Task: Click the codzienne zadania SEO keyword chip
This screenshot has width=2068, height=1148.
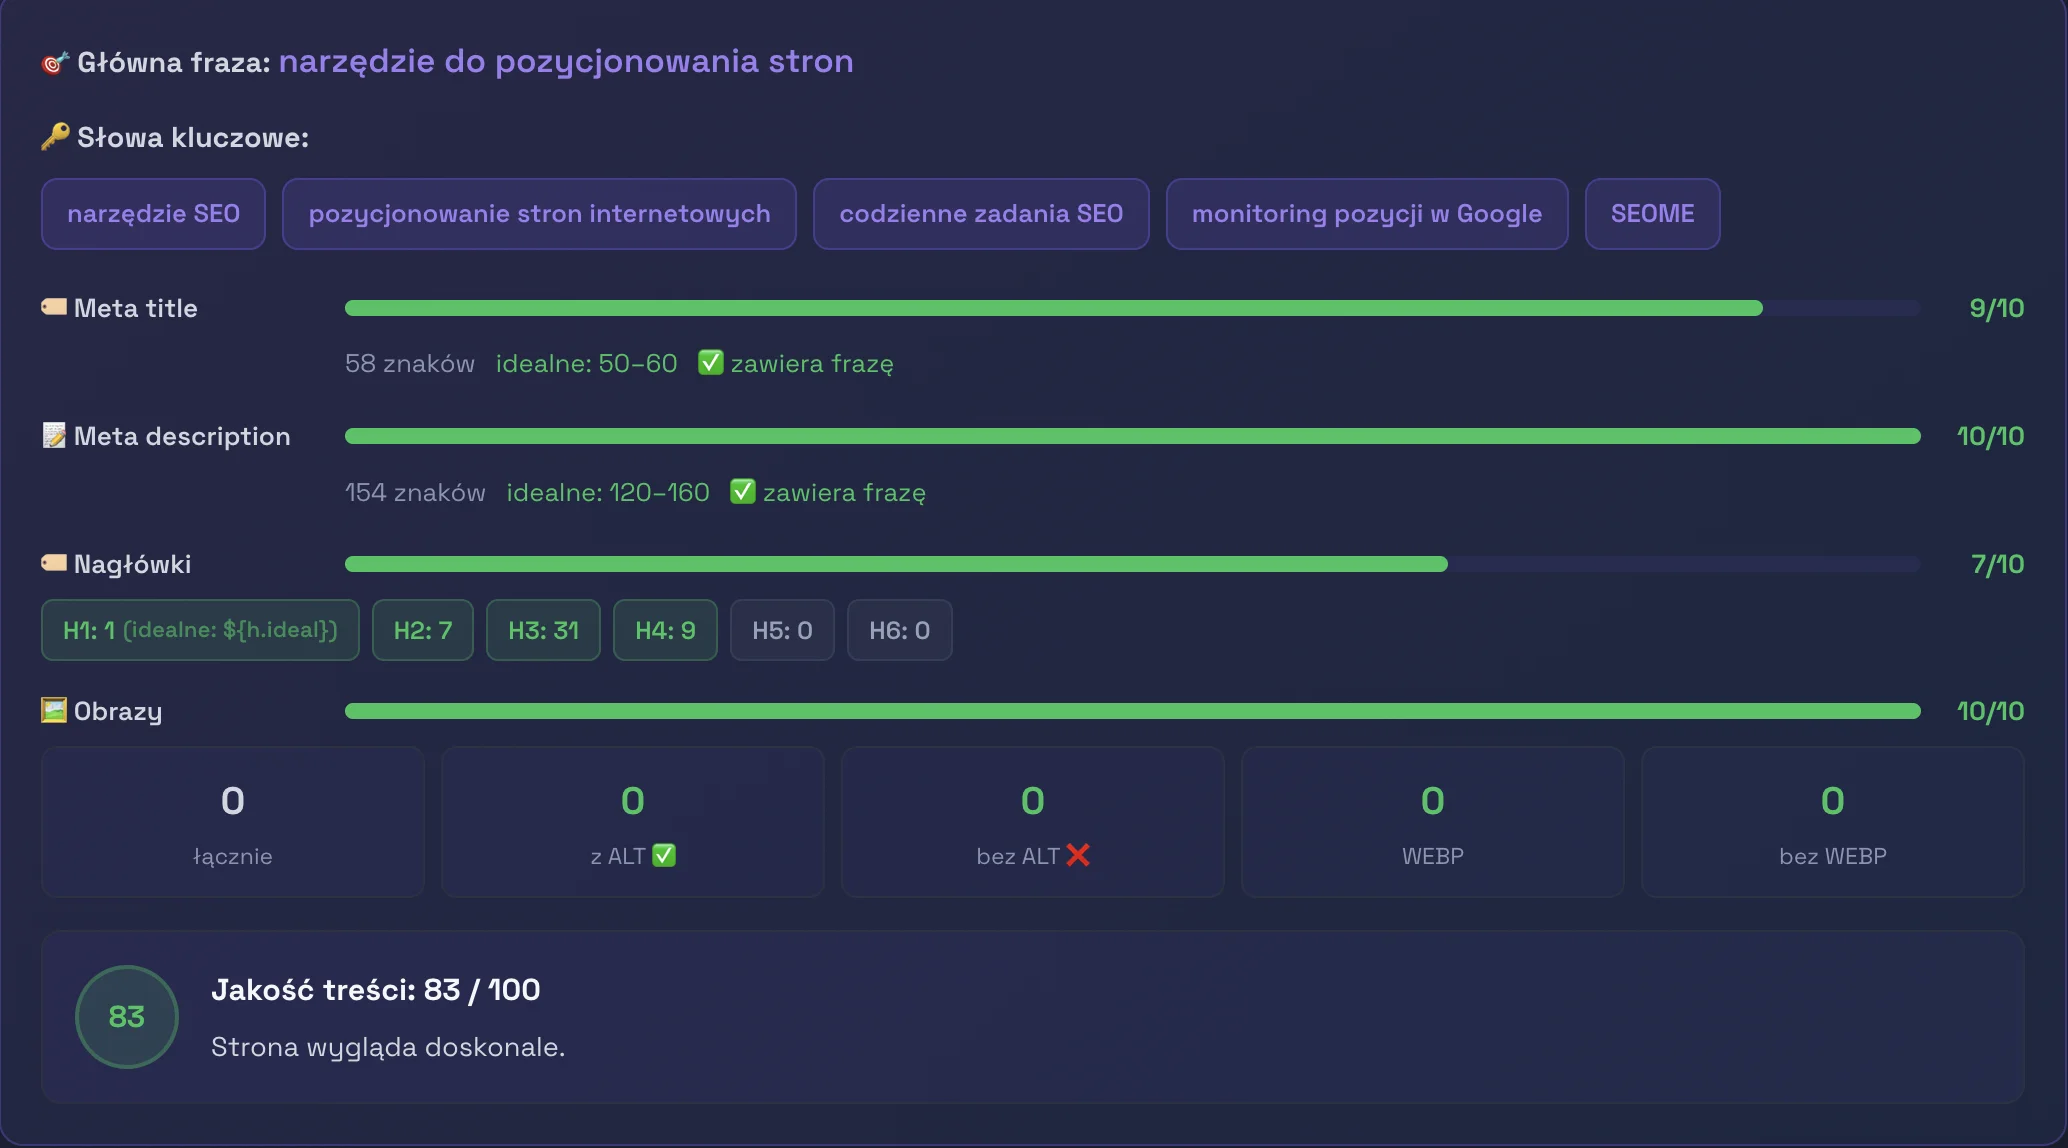Action: [981, 213]
